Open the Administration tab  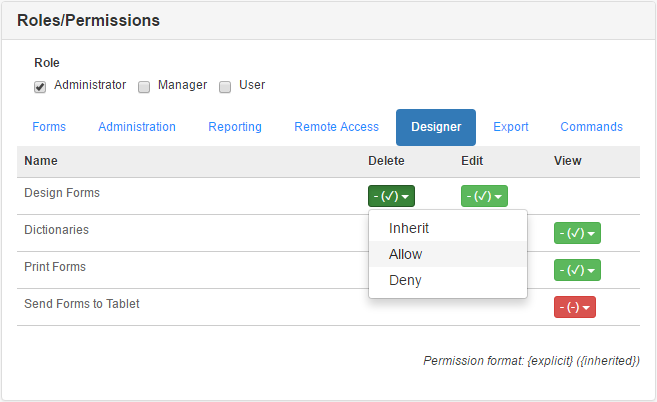pyautogui.click(x=137, y=127)
